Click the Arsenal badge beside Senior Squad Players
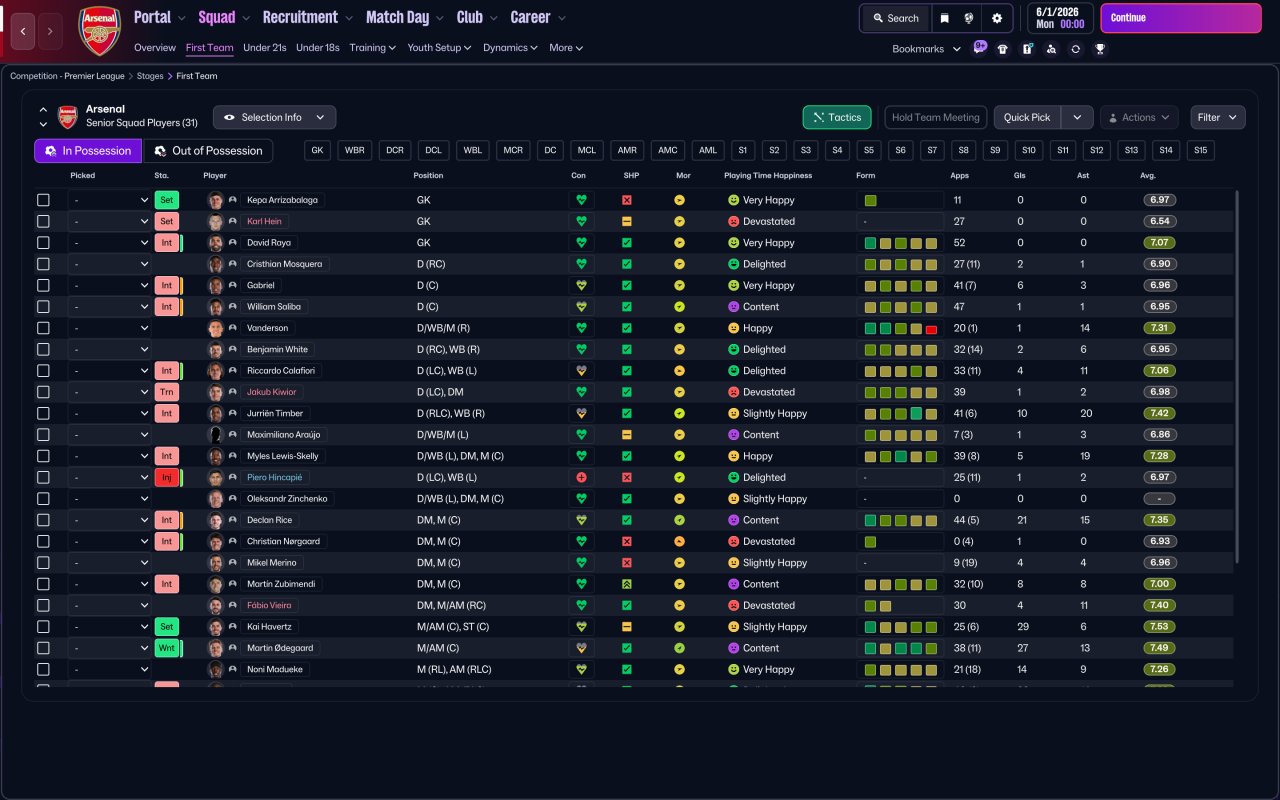The height and width of the screenshot is (800, 1280). click(68, 117)
